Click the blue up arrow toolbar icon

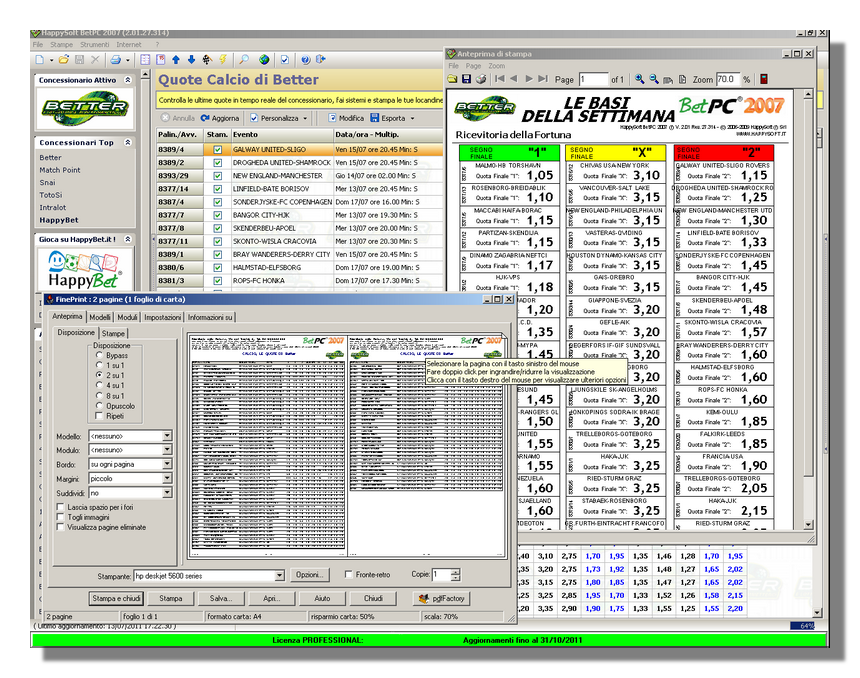click(176, 59)
